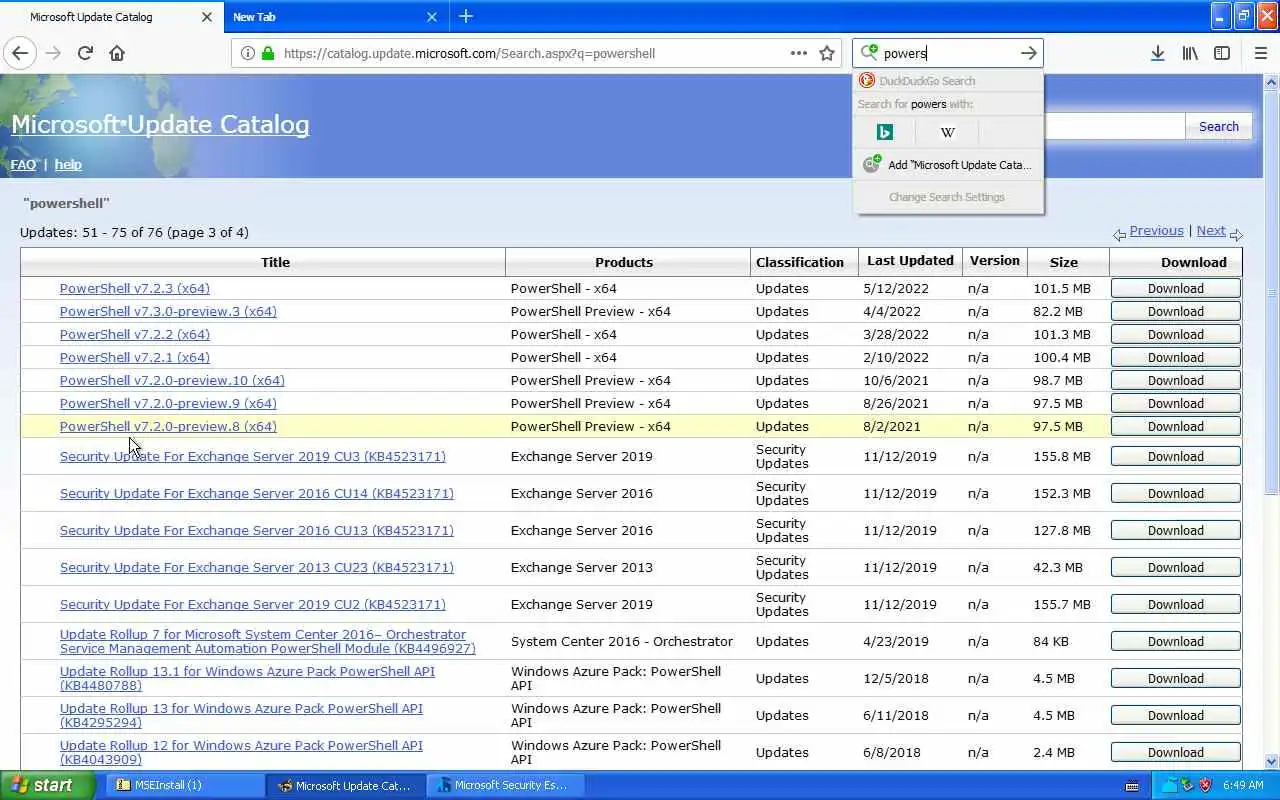Image resolution: width=1280 pixels, height=800 pixels.
Task: Open Change Search Settings
Action: click(x=947, y=197)
